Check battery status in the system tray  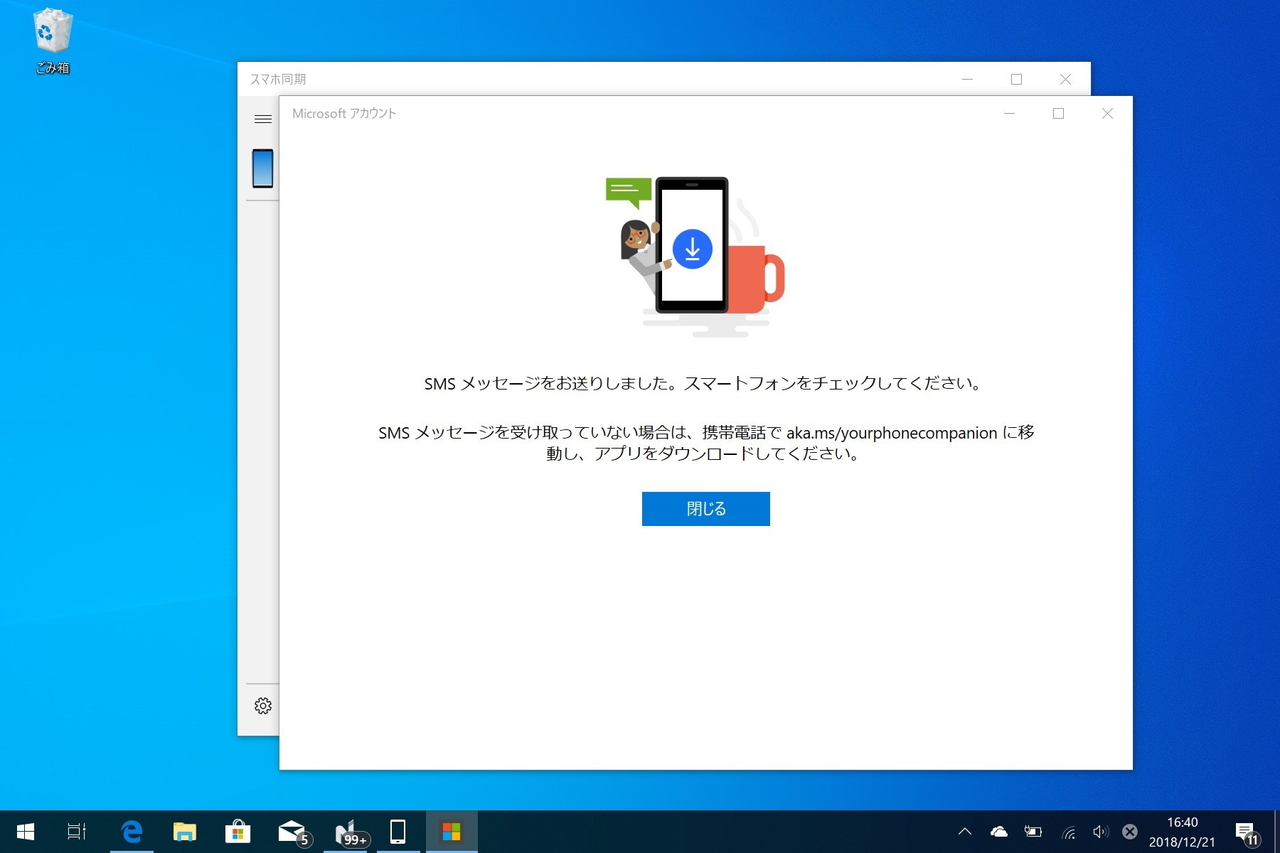coord(1032,831)
